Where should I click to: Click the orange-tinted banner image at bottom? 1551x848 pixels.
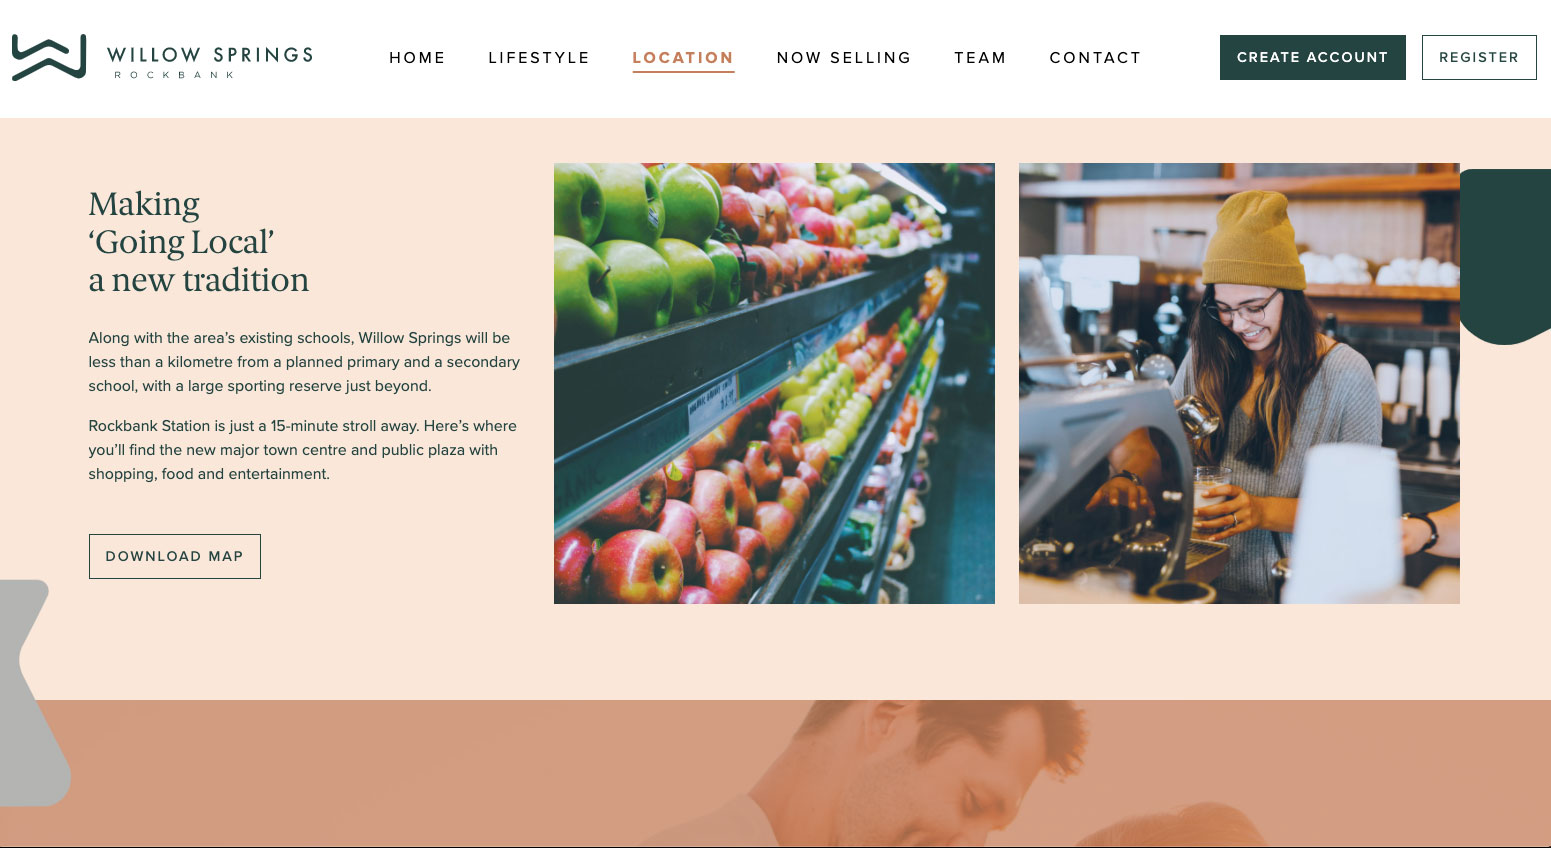point(775,773)
